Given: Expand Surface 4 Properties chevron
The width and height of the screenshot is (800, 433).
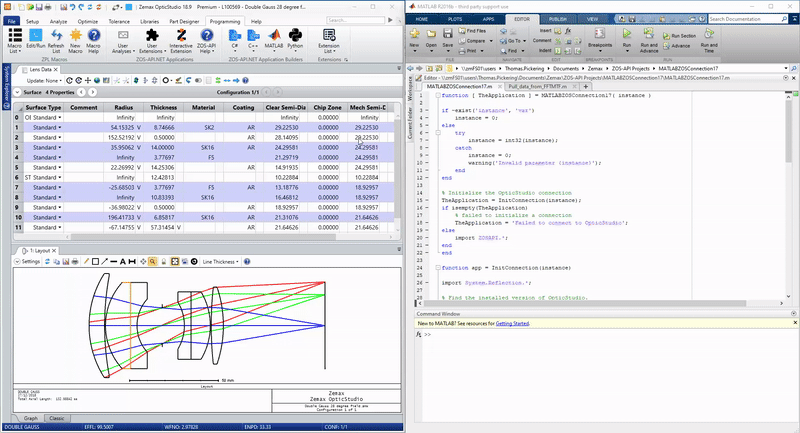Looking at the screenshot, I should (17, 92).
